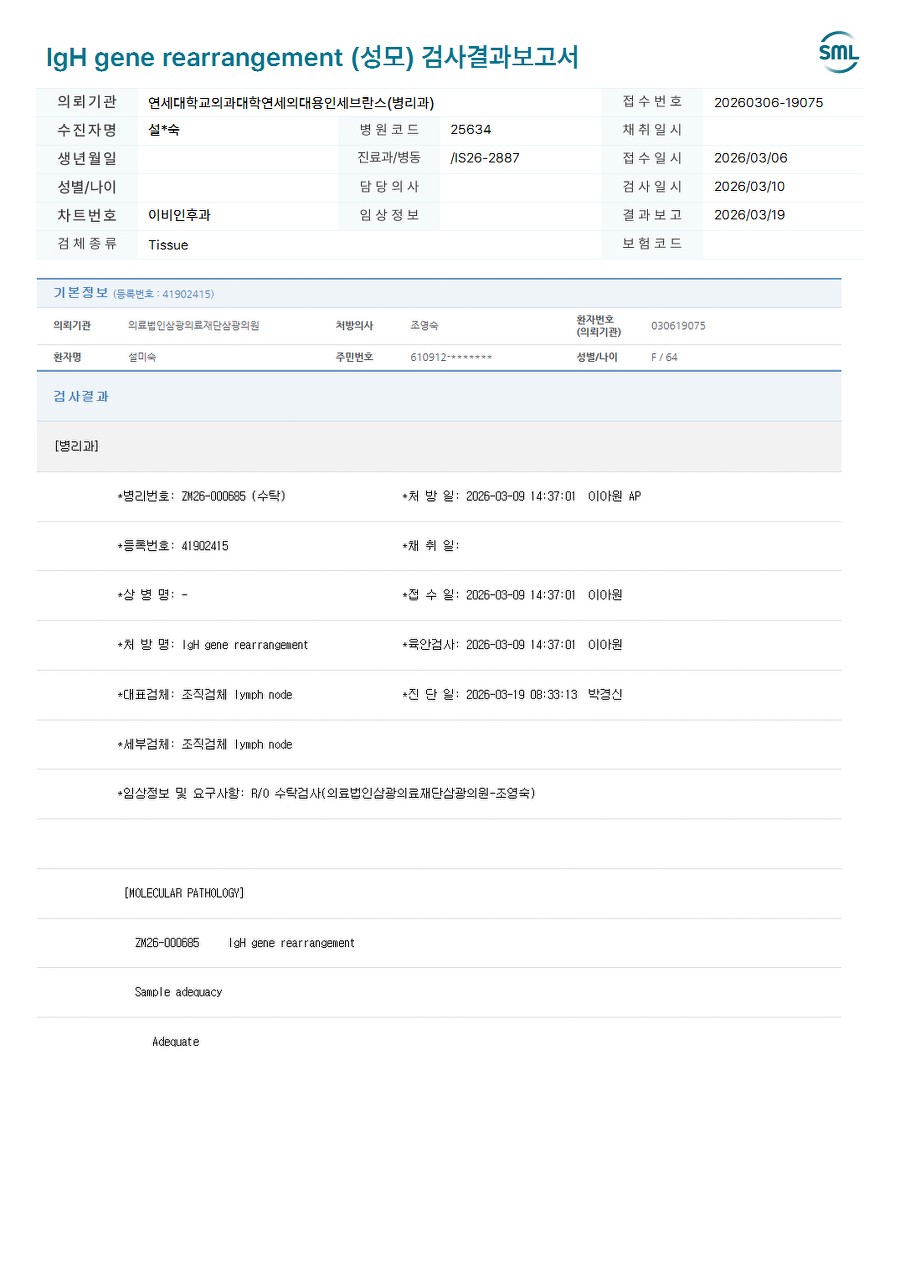Click the 보험코드 field label

[652, 244]
